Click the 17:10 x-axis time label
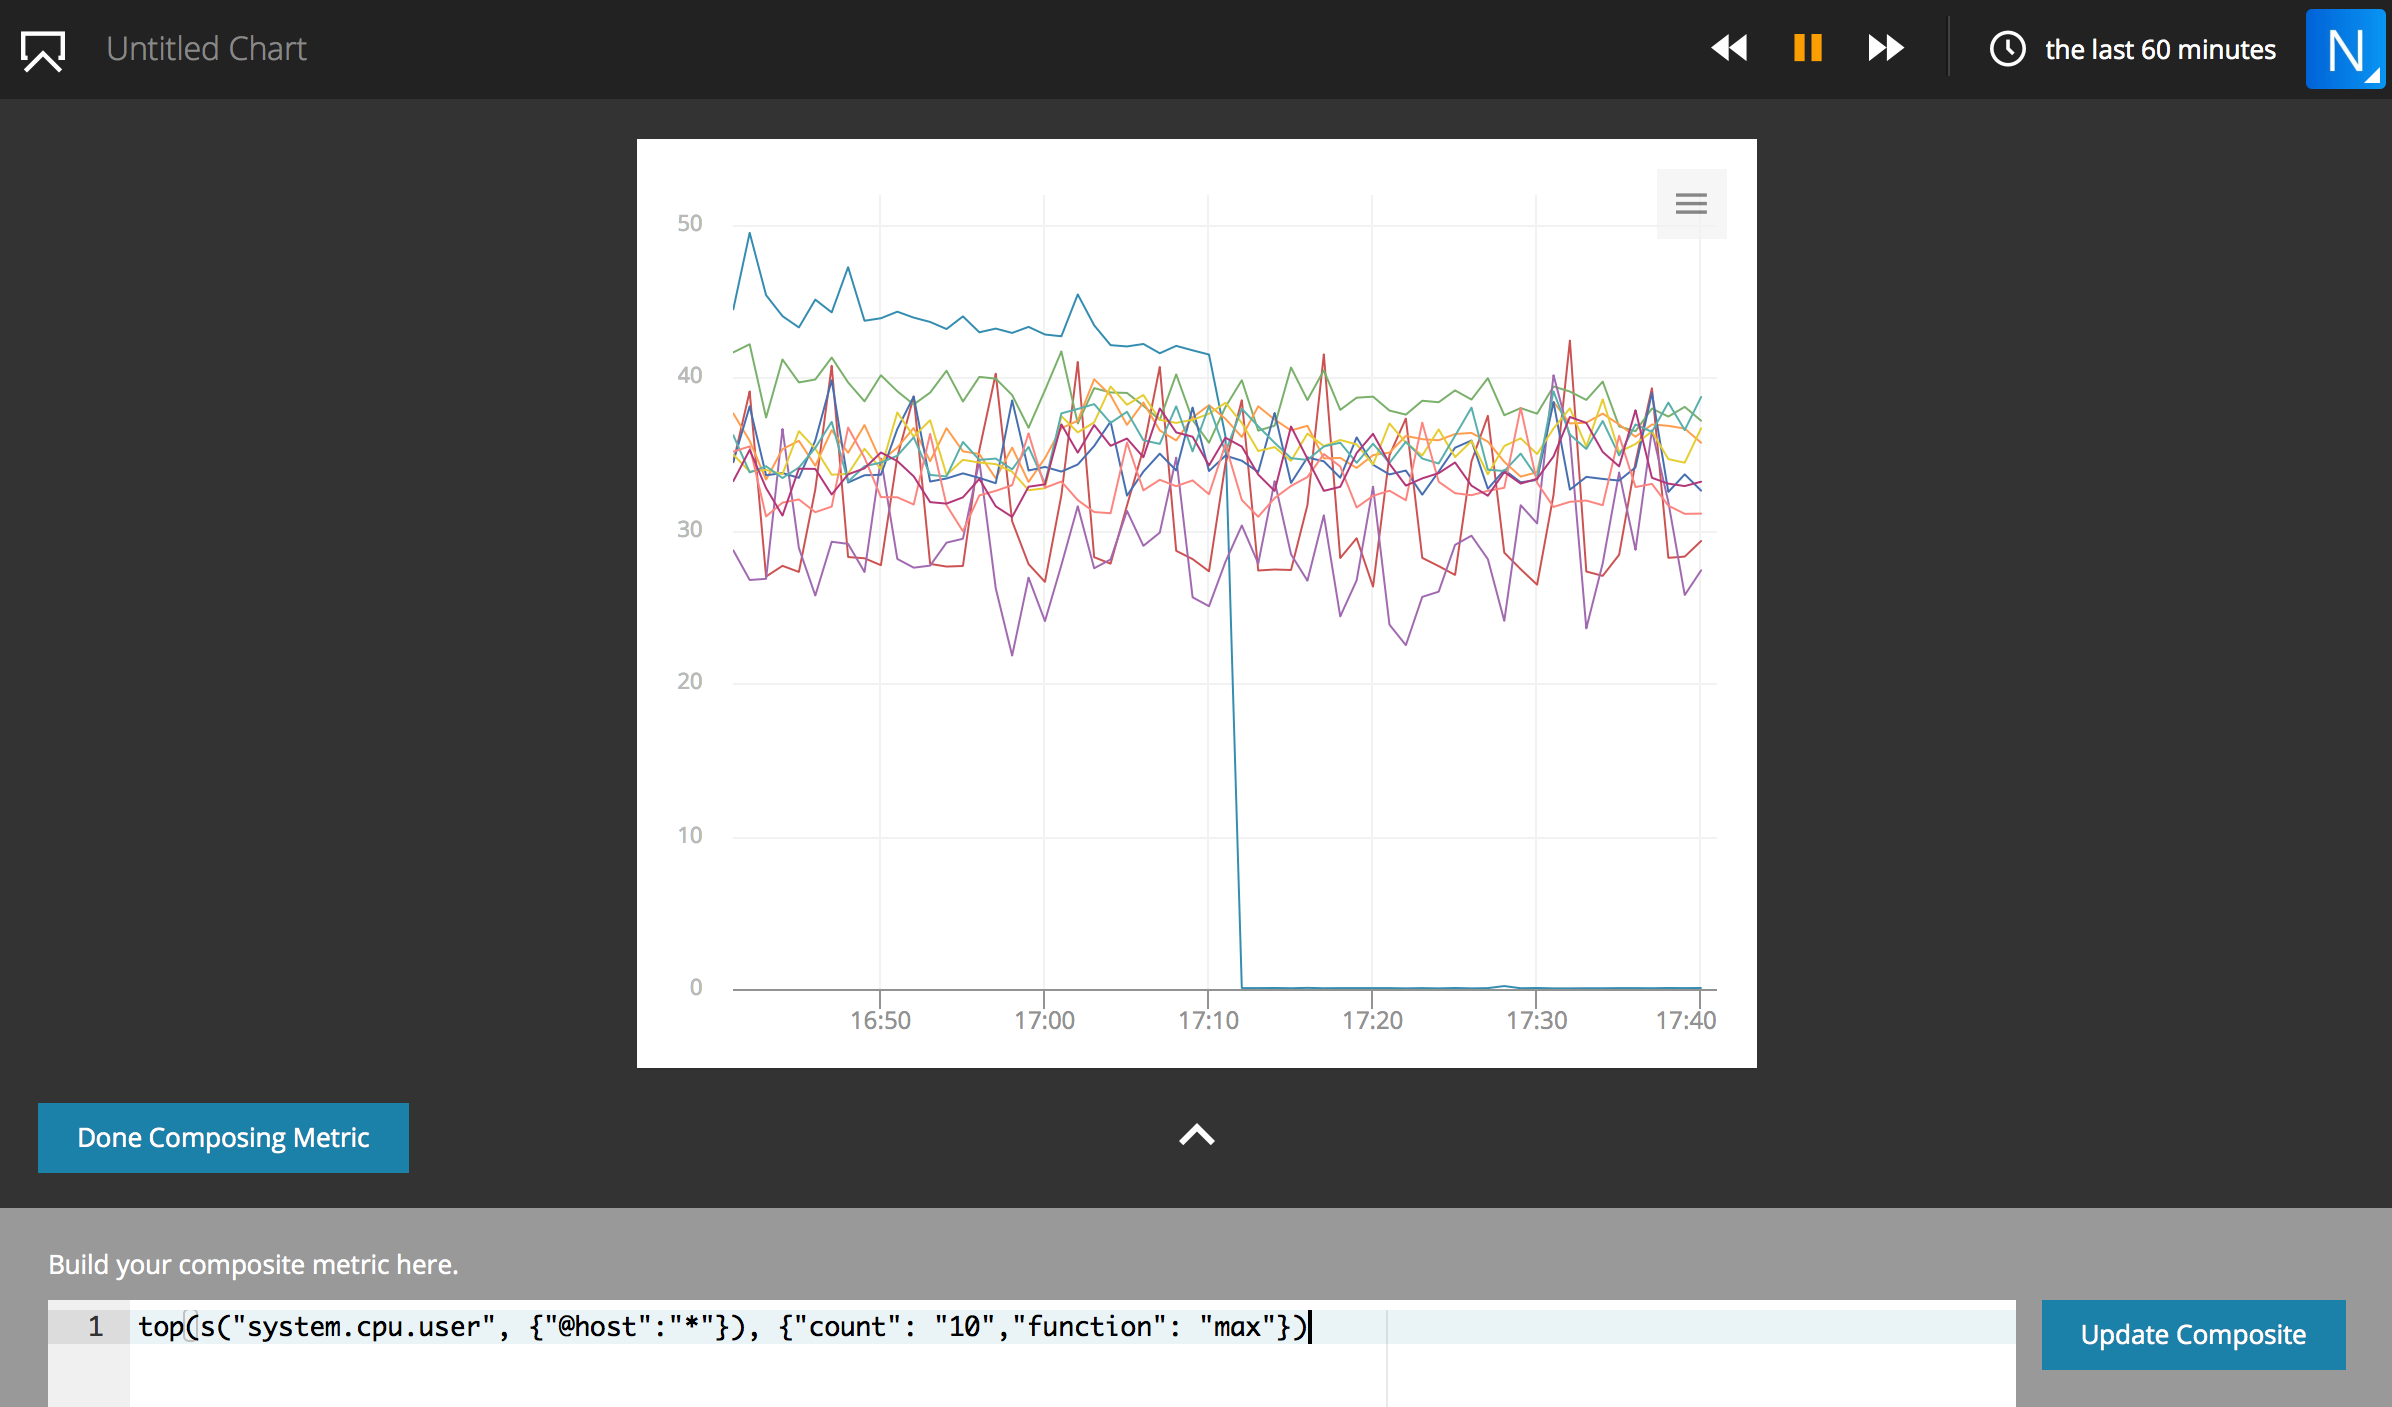2392x1407 pixels. pyautogui.click(x=1208, y=1020)
